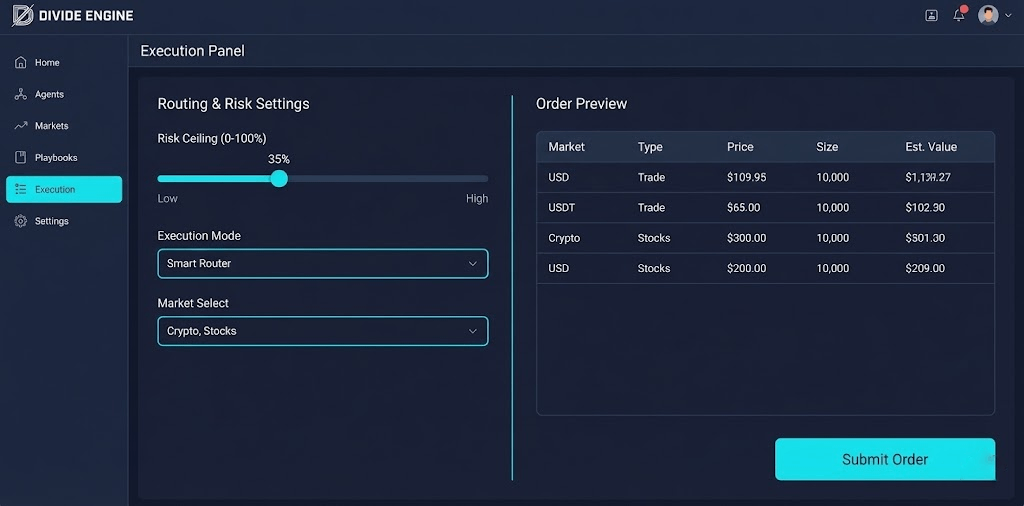Go to the Markets menu item

(51, 126)
